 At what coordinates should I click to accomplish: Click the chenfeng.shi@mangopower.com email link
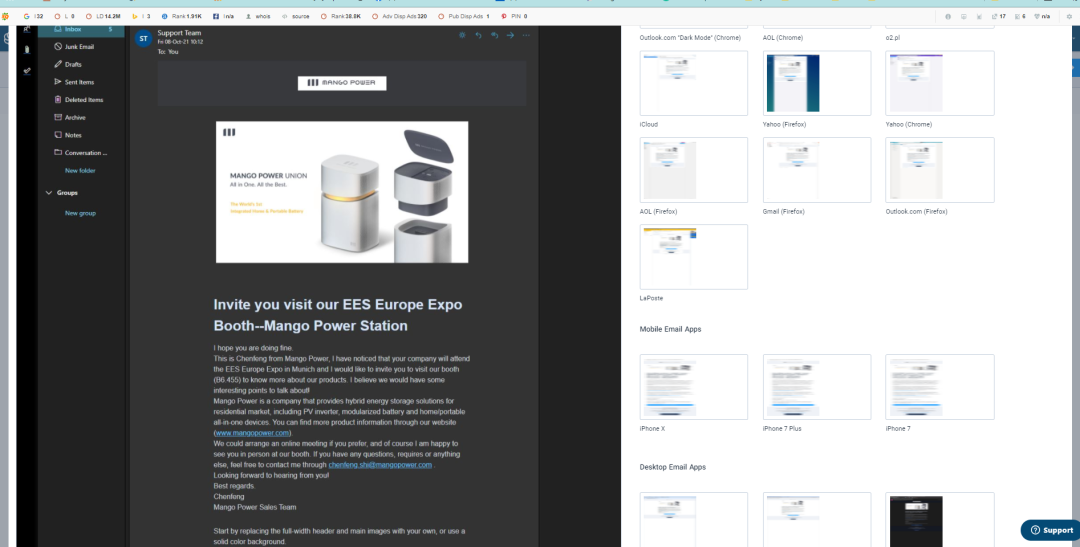click(x=380, y=465)
